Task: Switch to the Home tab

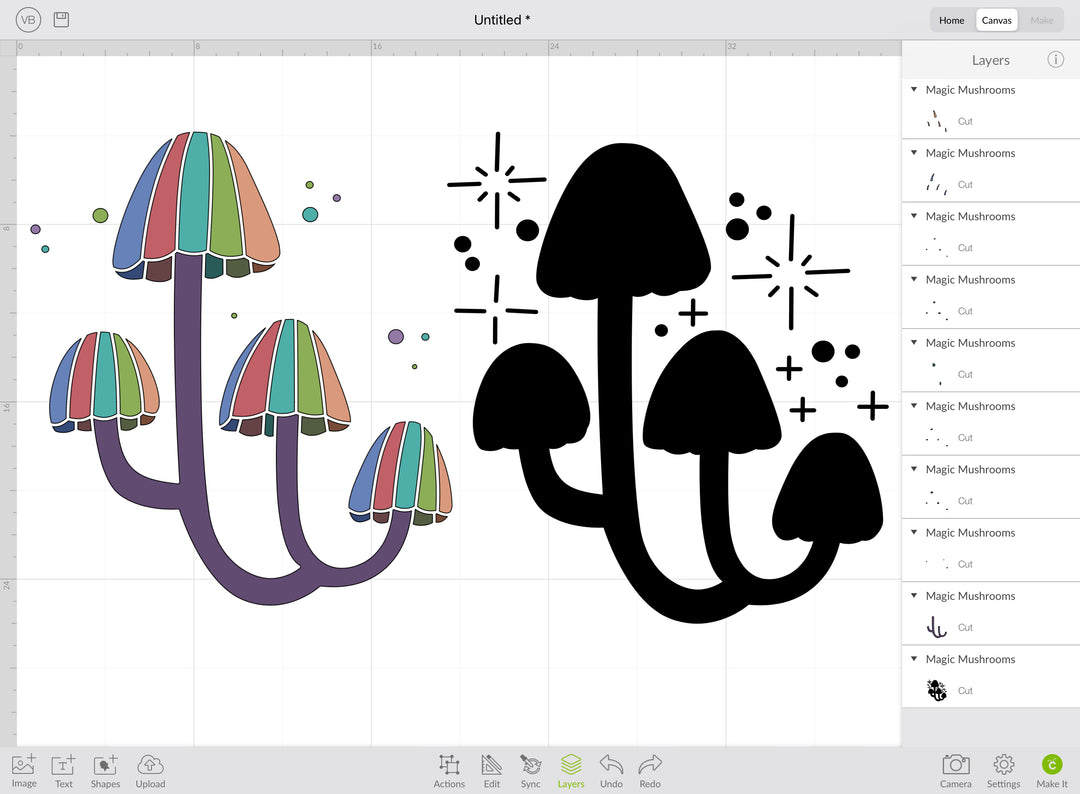Action: pyautogui.click(x=952, y=20)
